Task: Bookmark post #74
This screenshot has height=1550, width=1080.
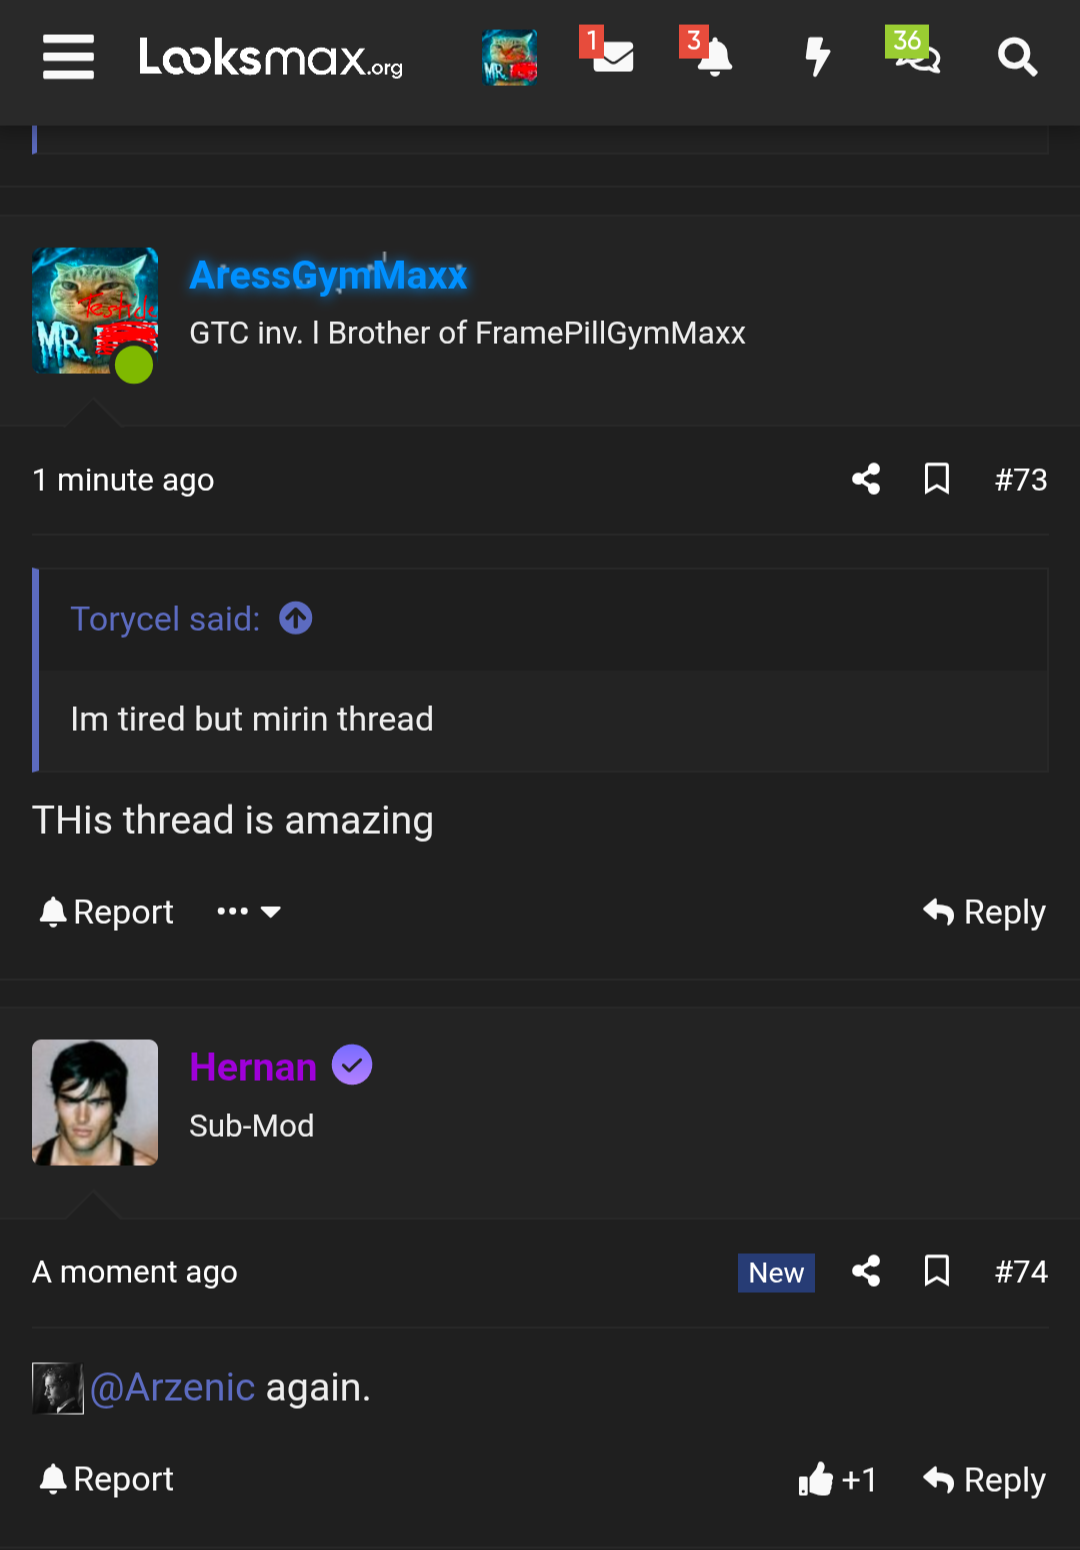Action: pyautogui.click(x=936, y=1271)
